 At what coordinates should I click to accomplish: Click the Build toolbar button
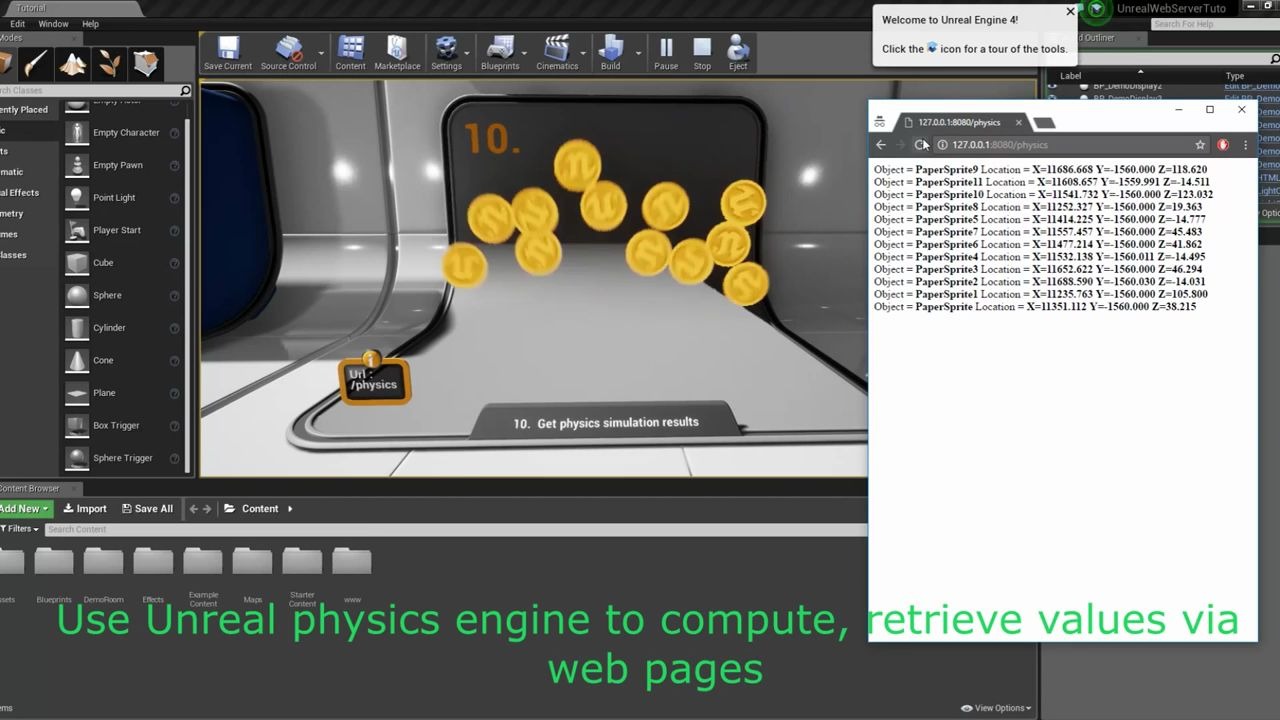tap(610, 53)
